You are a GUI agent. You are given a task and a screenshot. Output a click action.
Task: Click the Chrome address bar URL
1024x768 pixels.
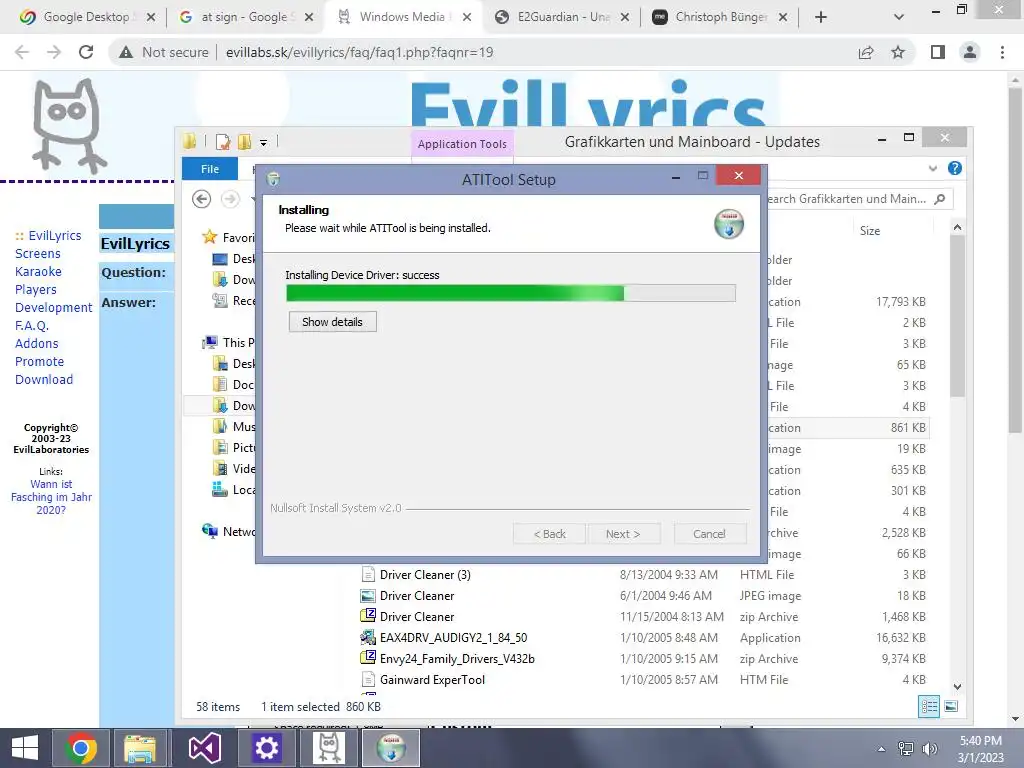click(x=359, y=52)
